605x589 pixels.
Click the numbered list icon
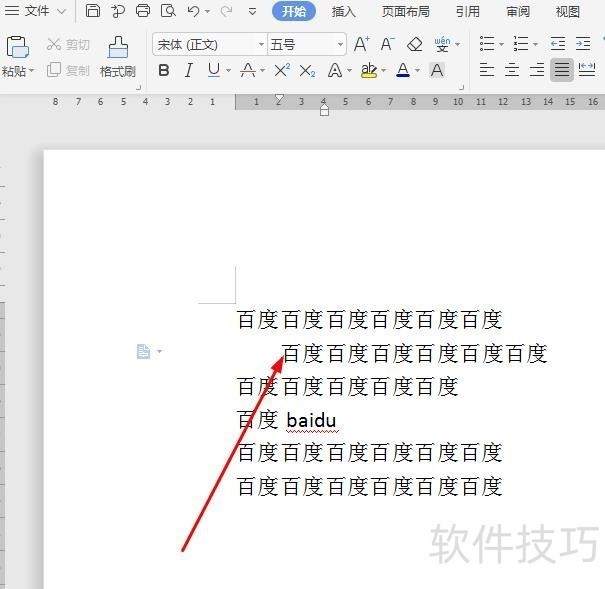[x=521, y=44]
